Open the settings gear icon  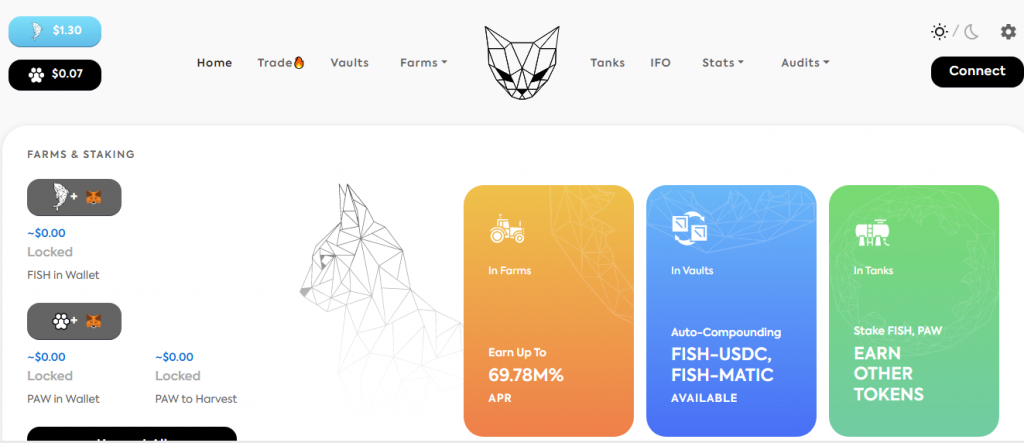pos(1008,31)
